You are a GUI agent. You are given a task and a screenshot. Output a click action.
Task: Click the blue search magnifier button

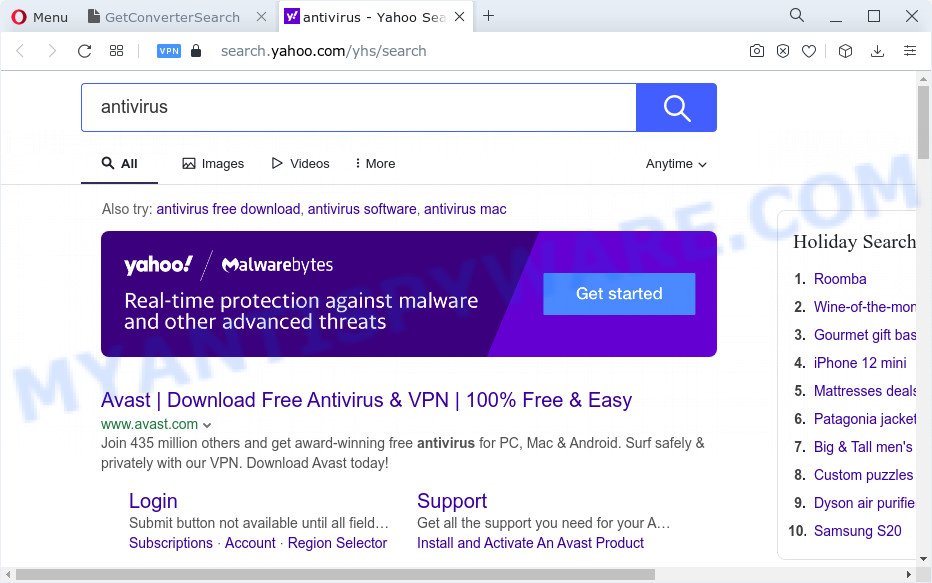coord(676,107)
